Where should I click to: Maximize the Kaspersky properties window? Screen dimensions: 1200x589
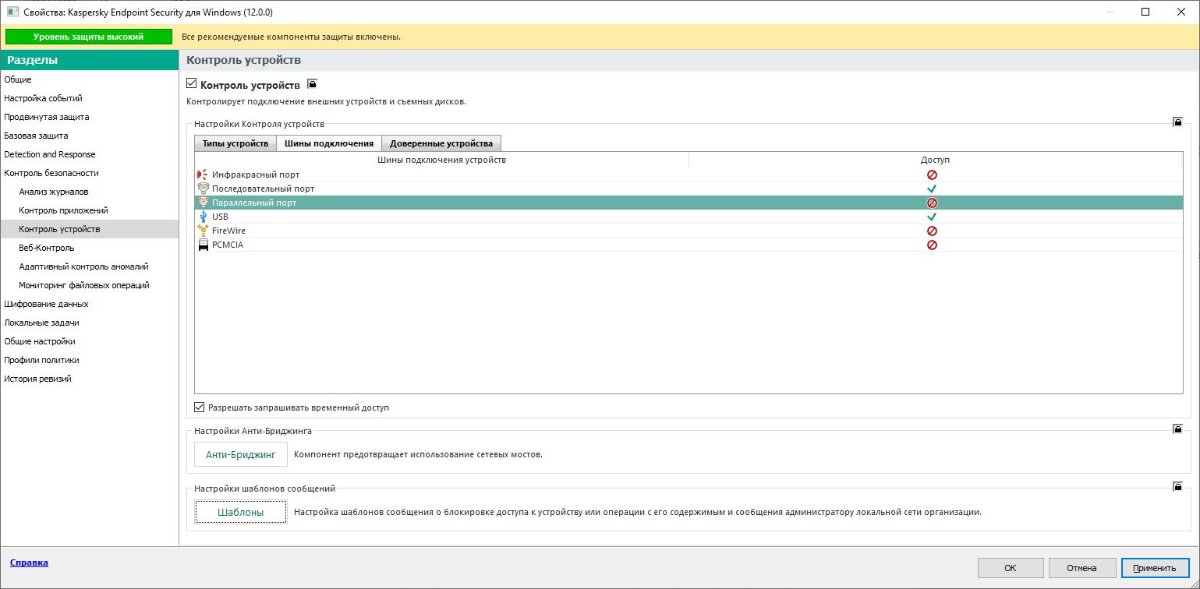(1145, 12)
